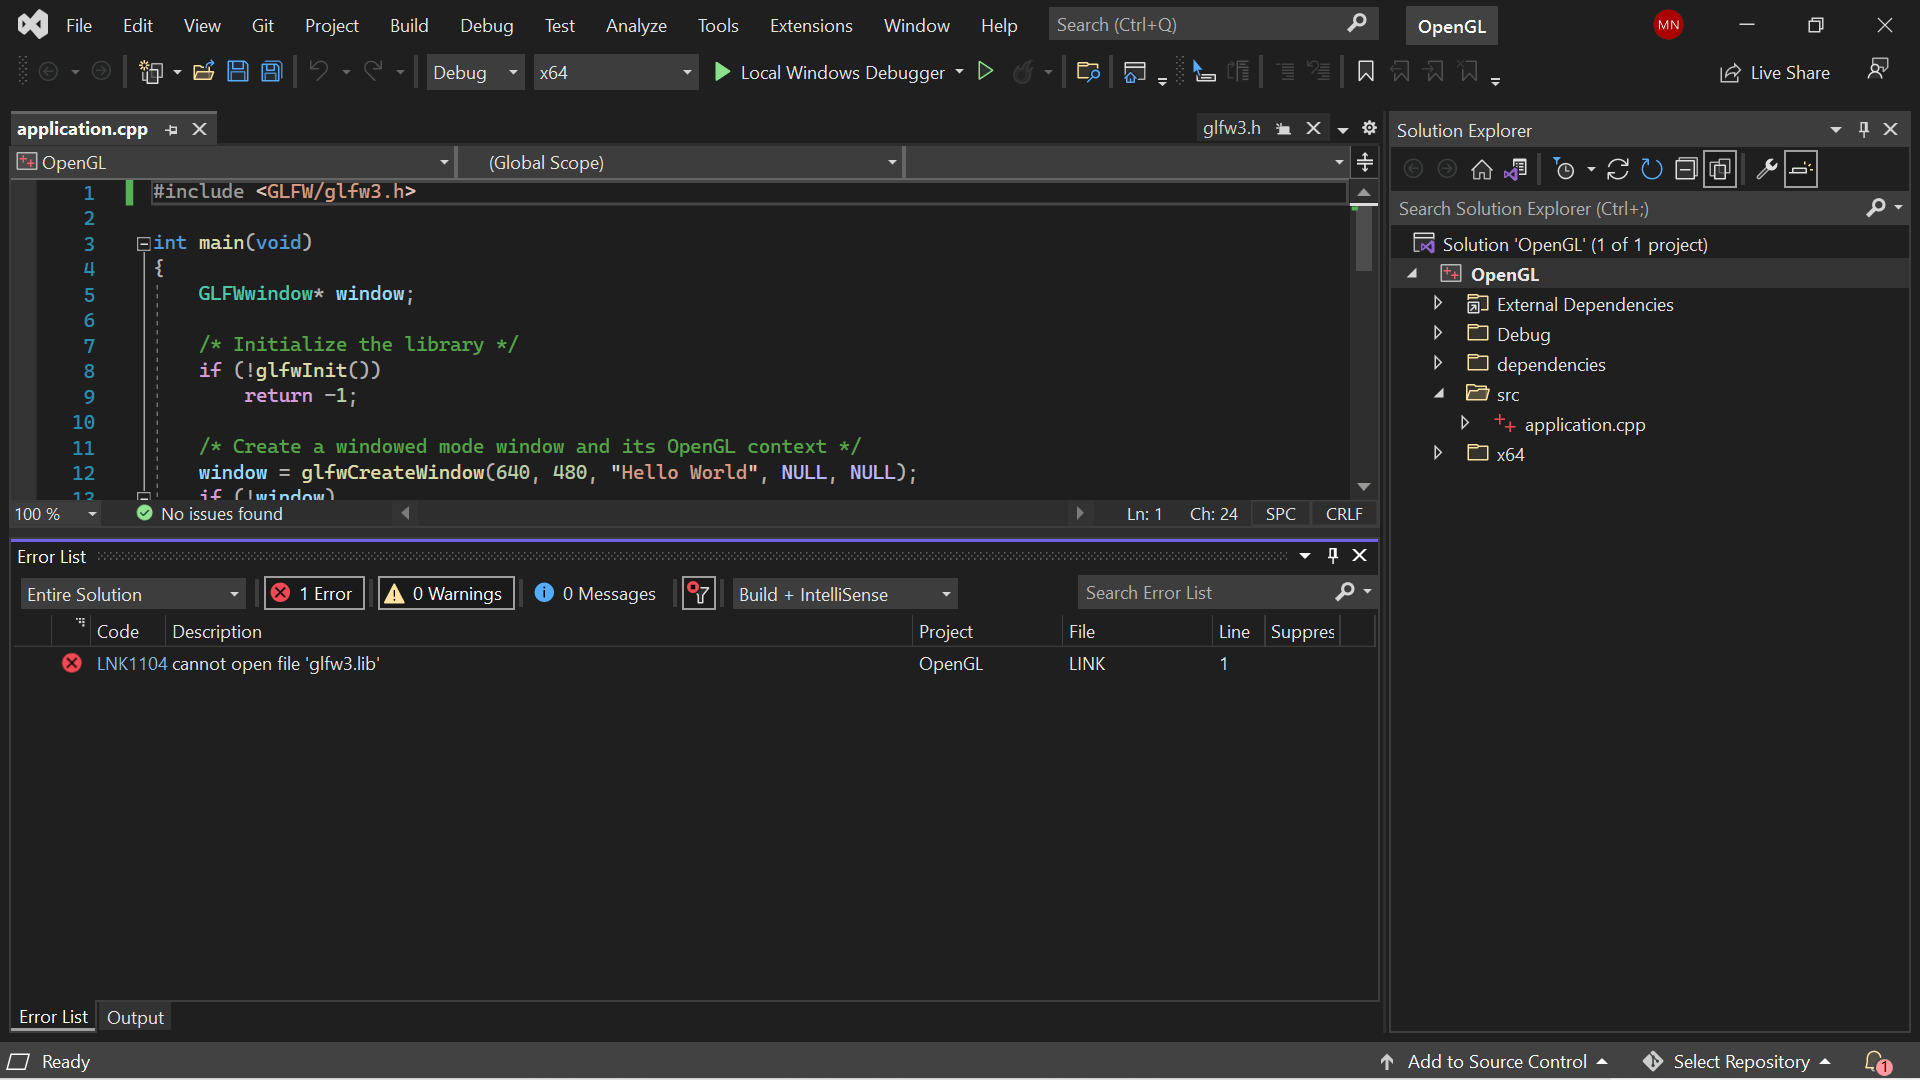
Task: Unpin the Error List panel
Action: pyautogui.click(x=1332, y=556)
